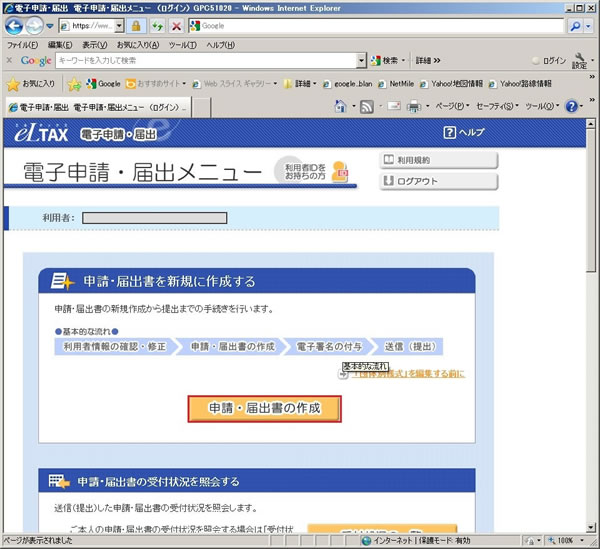600x549 pixels.
Task: Click in the Google search box near address bar
Action: pyautogui.click(x=377, y=26)
